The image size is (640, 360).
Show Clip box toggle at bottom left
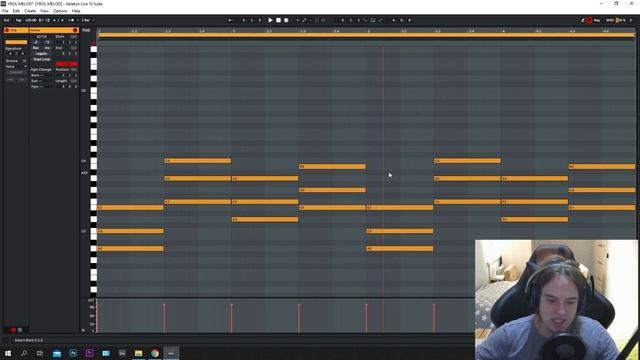[13, 330]
